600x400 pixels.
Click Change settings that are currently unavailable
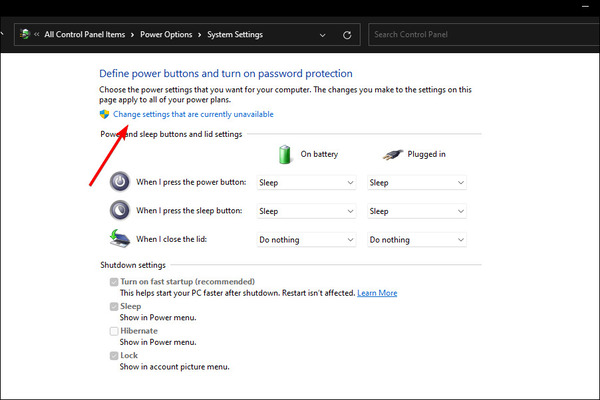193,114
